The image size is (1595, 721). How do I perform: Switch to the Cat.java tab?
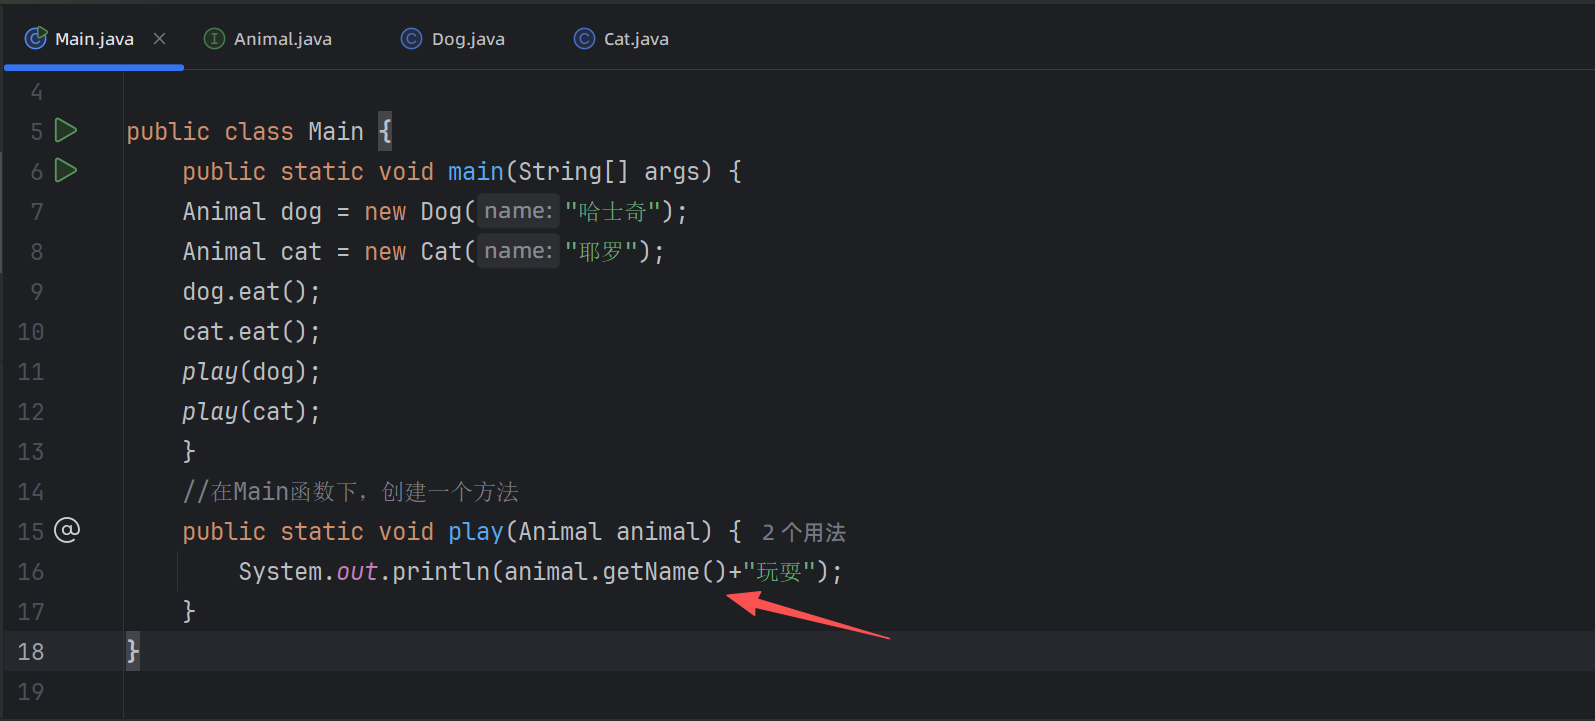click(635, 39)
